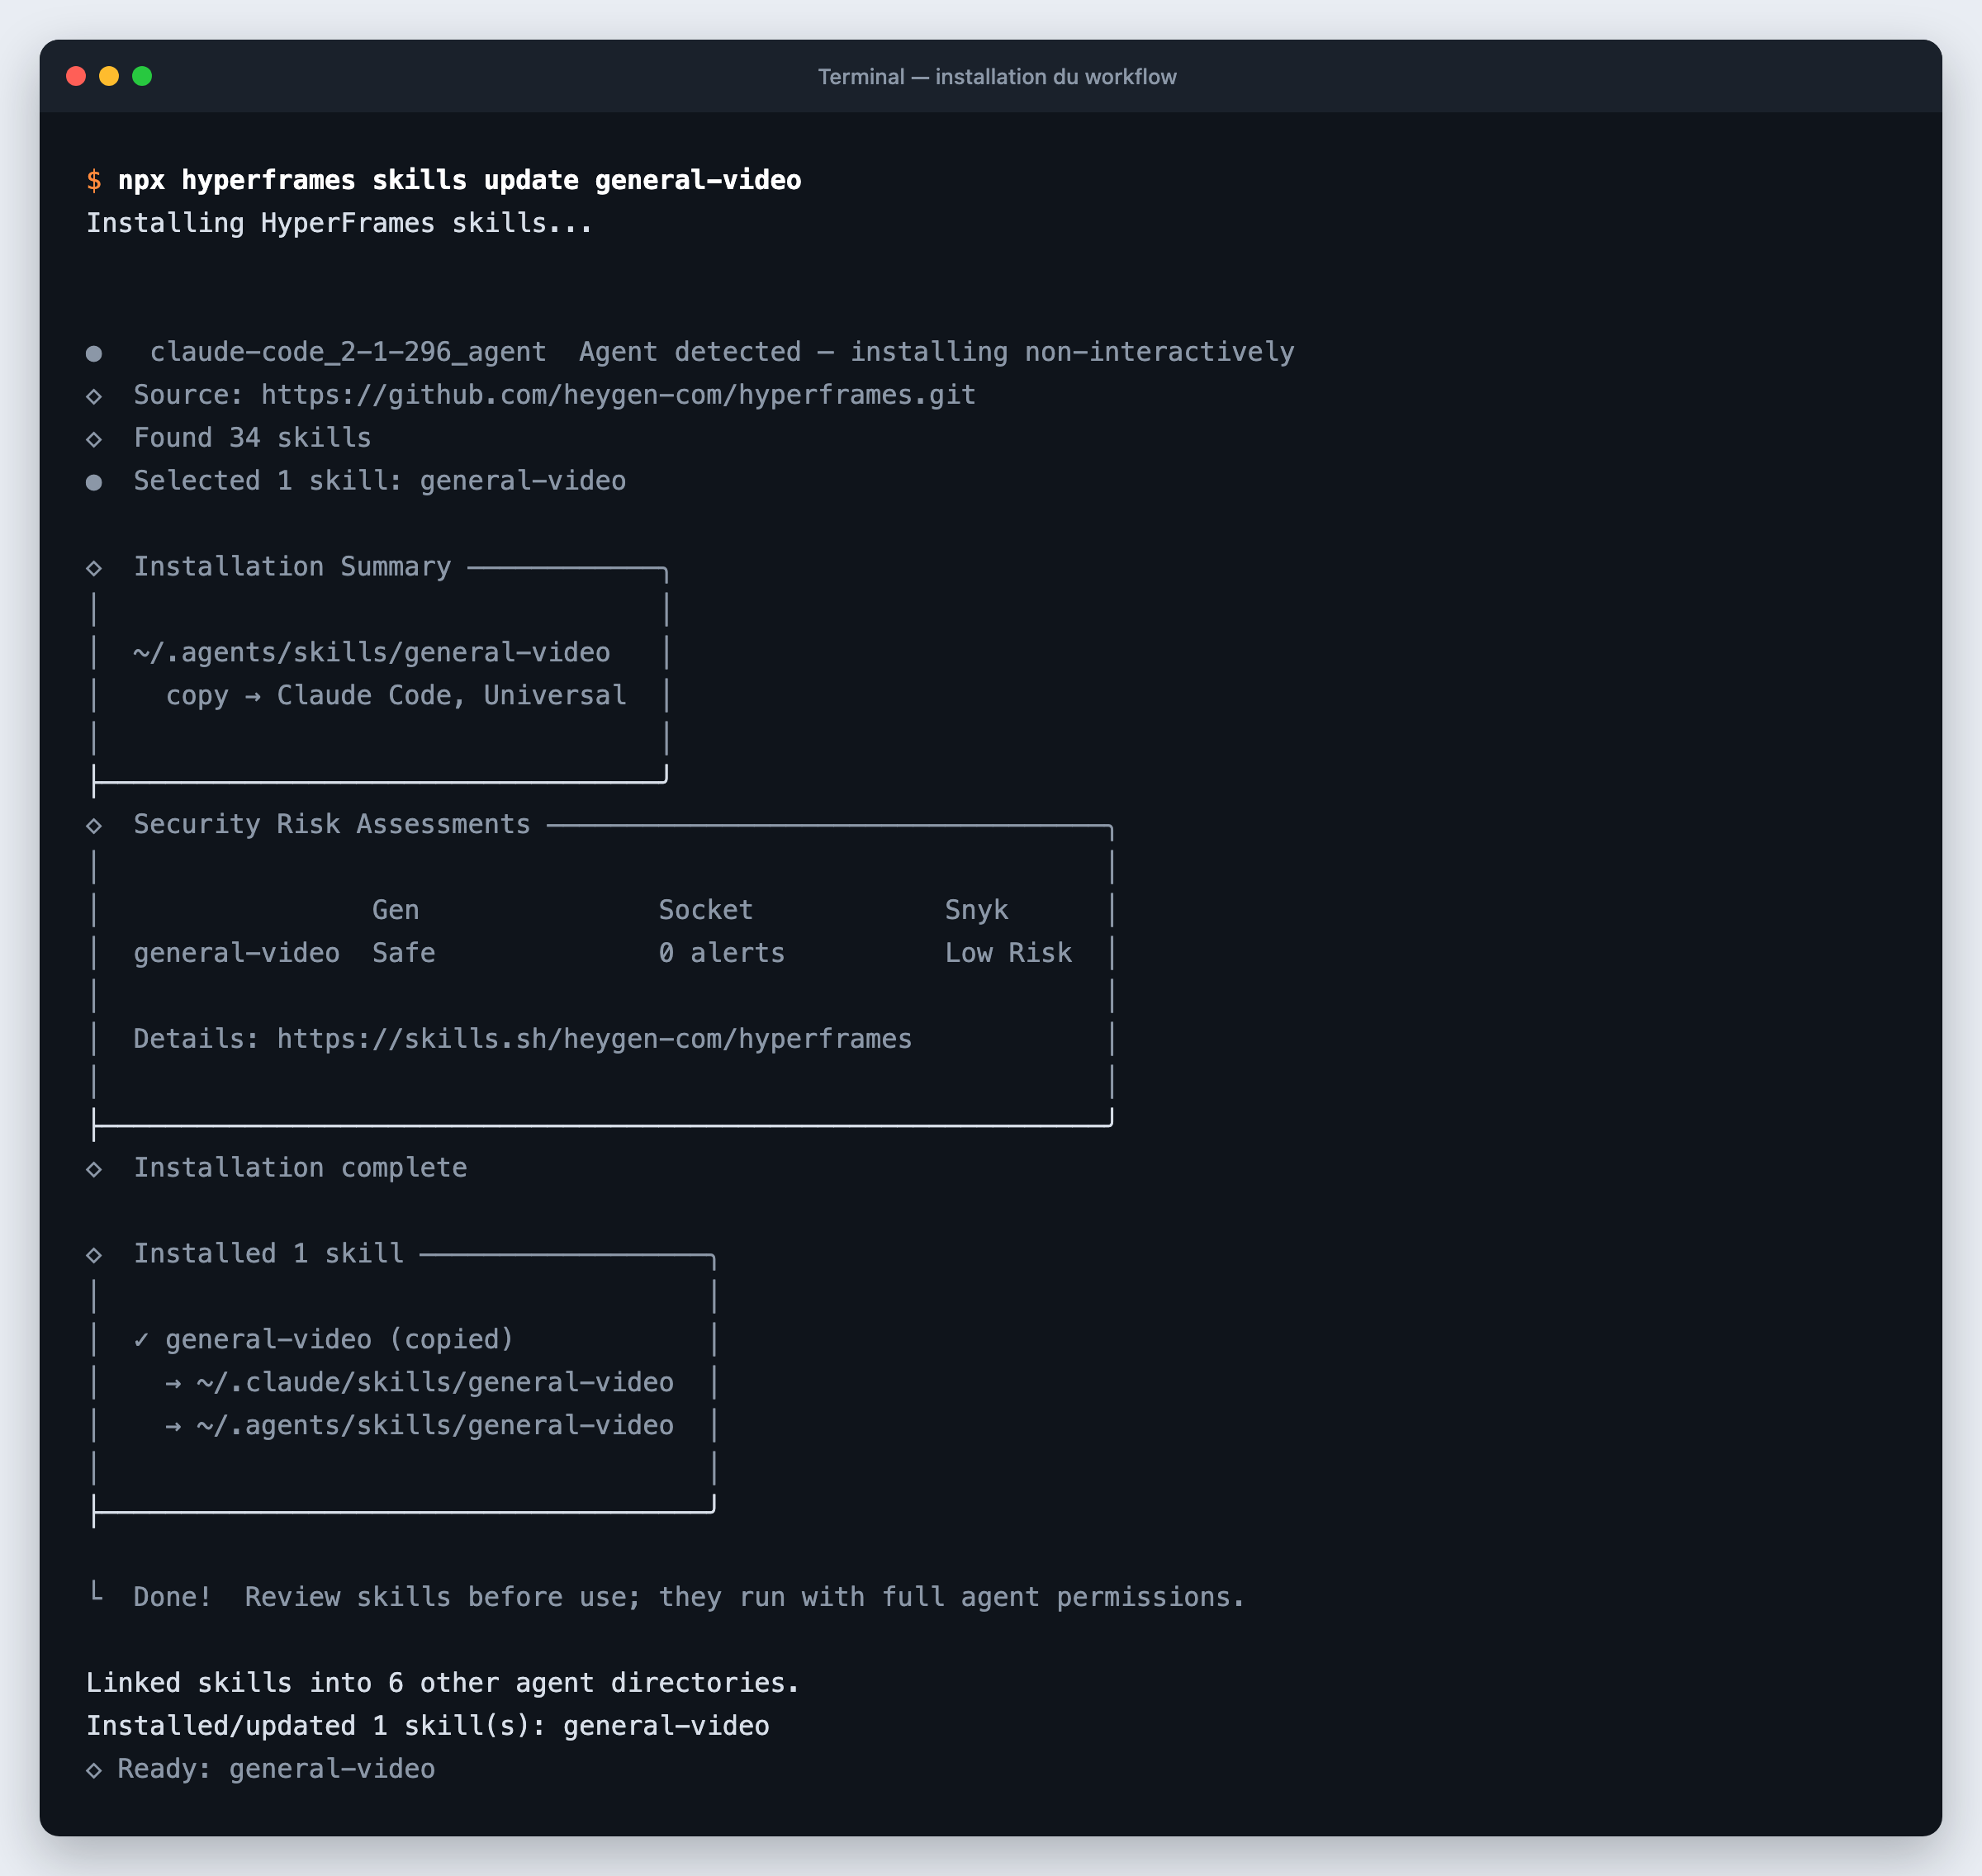Click the diamond beside Installation Summary
Viewport: 1982px width, 1876px height.
click(94, 568)
